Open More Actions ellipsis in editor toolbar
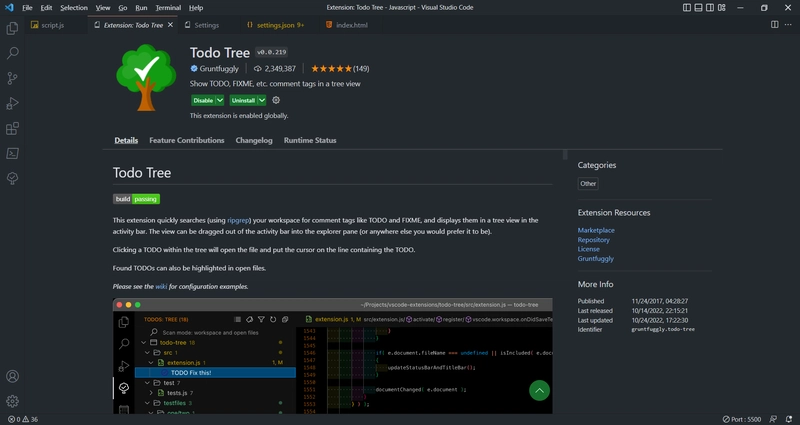 point(788,24)
